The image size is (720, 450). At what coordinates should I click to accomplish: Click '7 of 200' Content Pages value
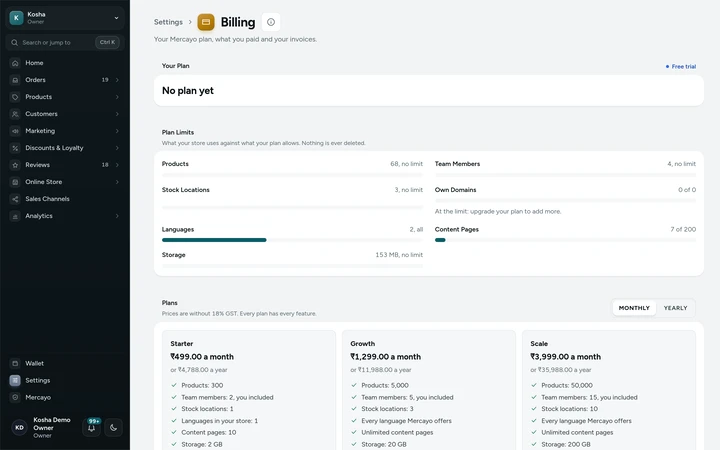click(683, 229)
